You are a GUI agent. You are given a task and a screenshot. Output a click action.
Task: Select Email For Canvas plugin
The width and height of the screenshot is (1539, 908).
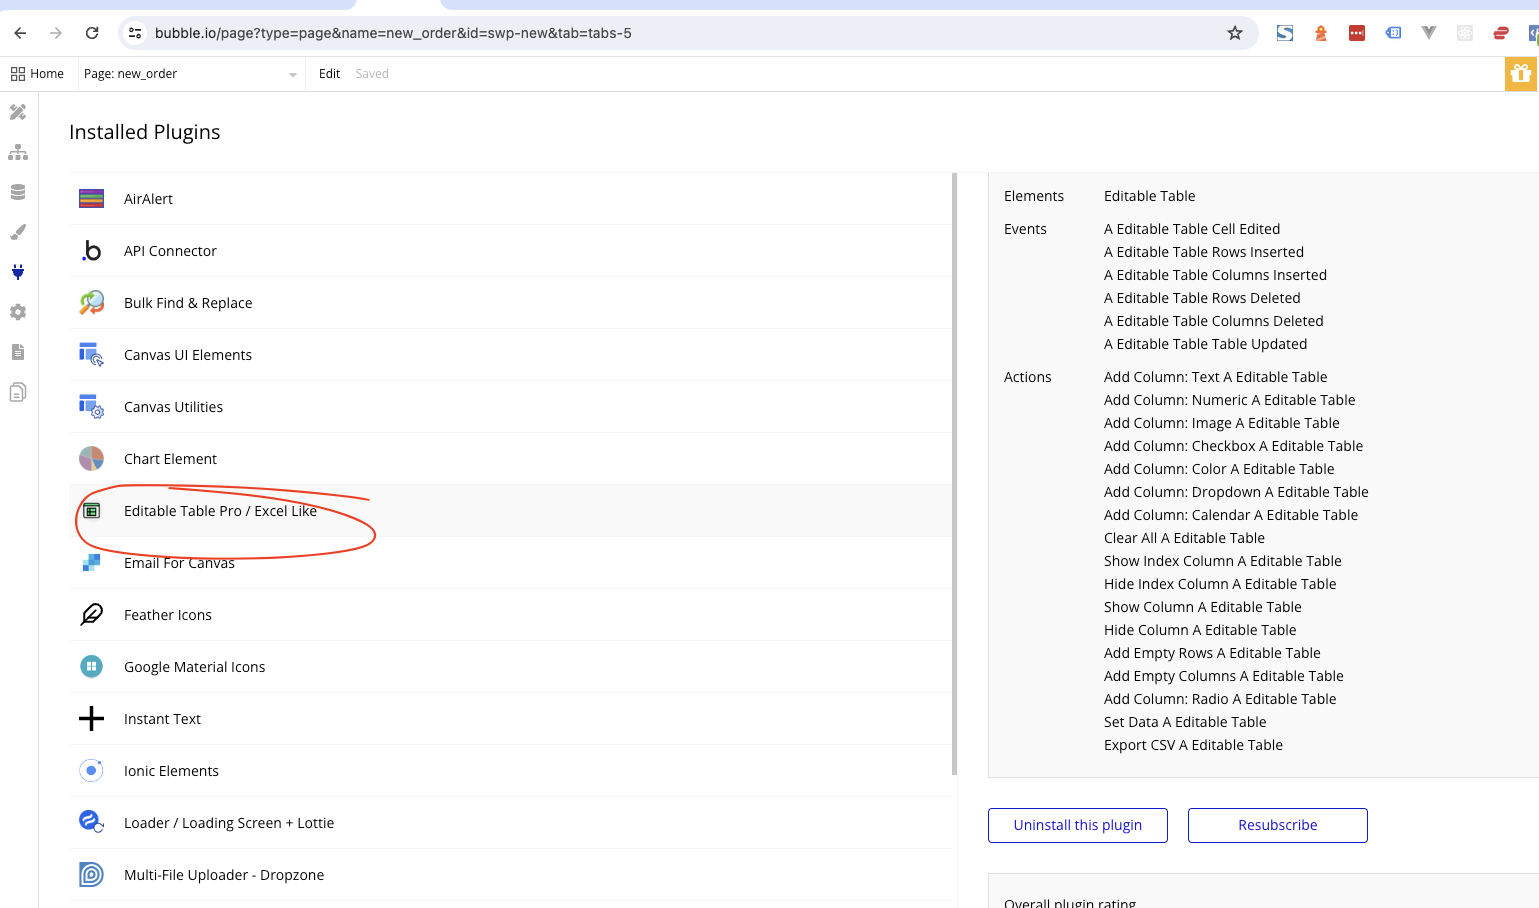point(510,563)
